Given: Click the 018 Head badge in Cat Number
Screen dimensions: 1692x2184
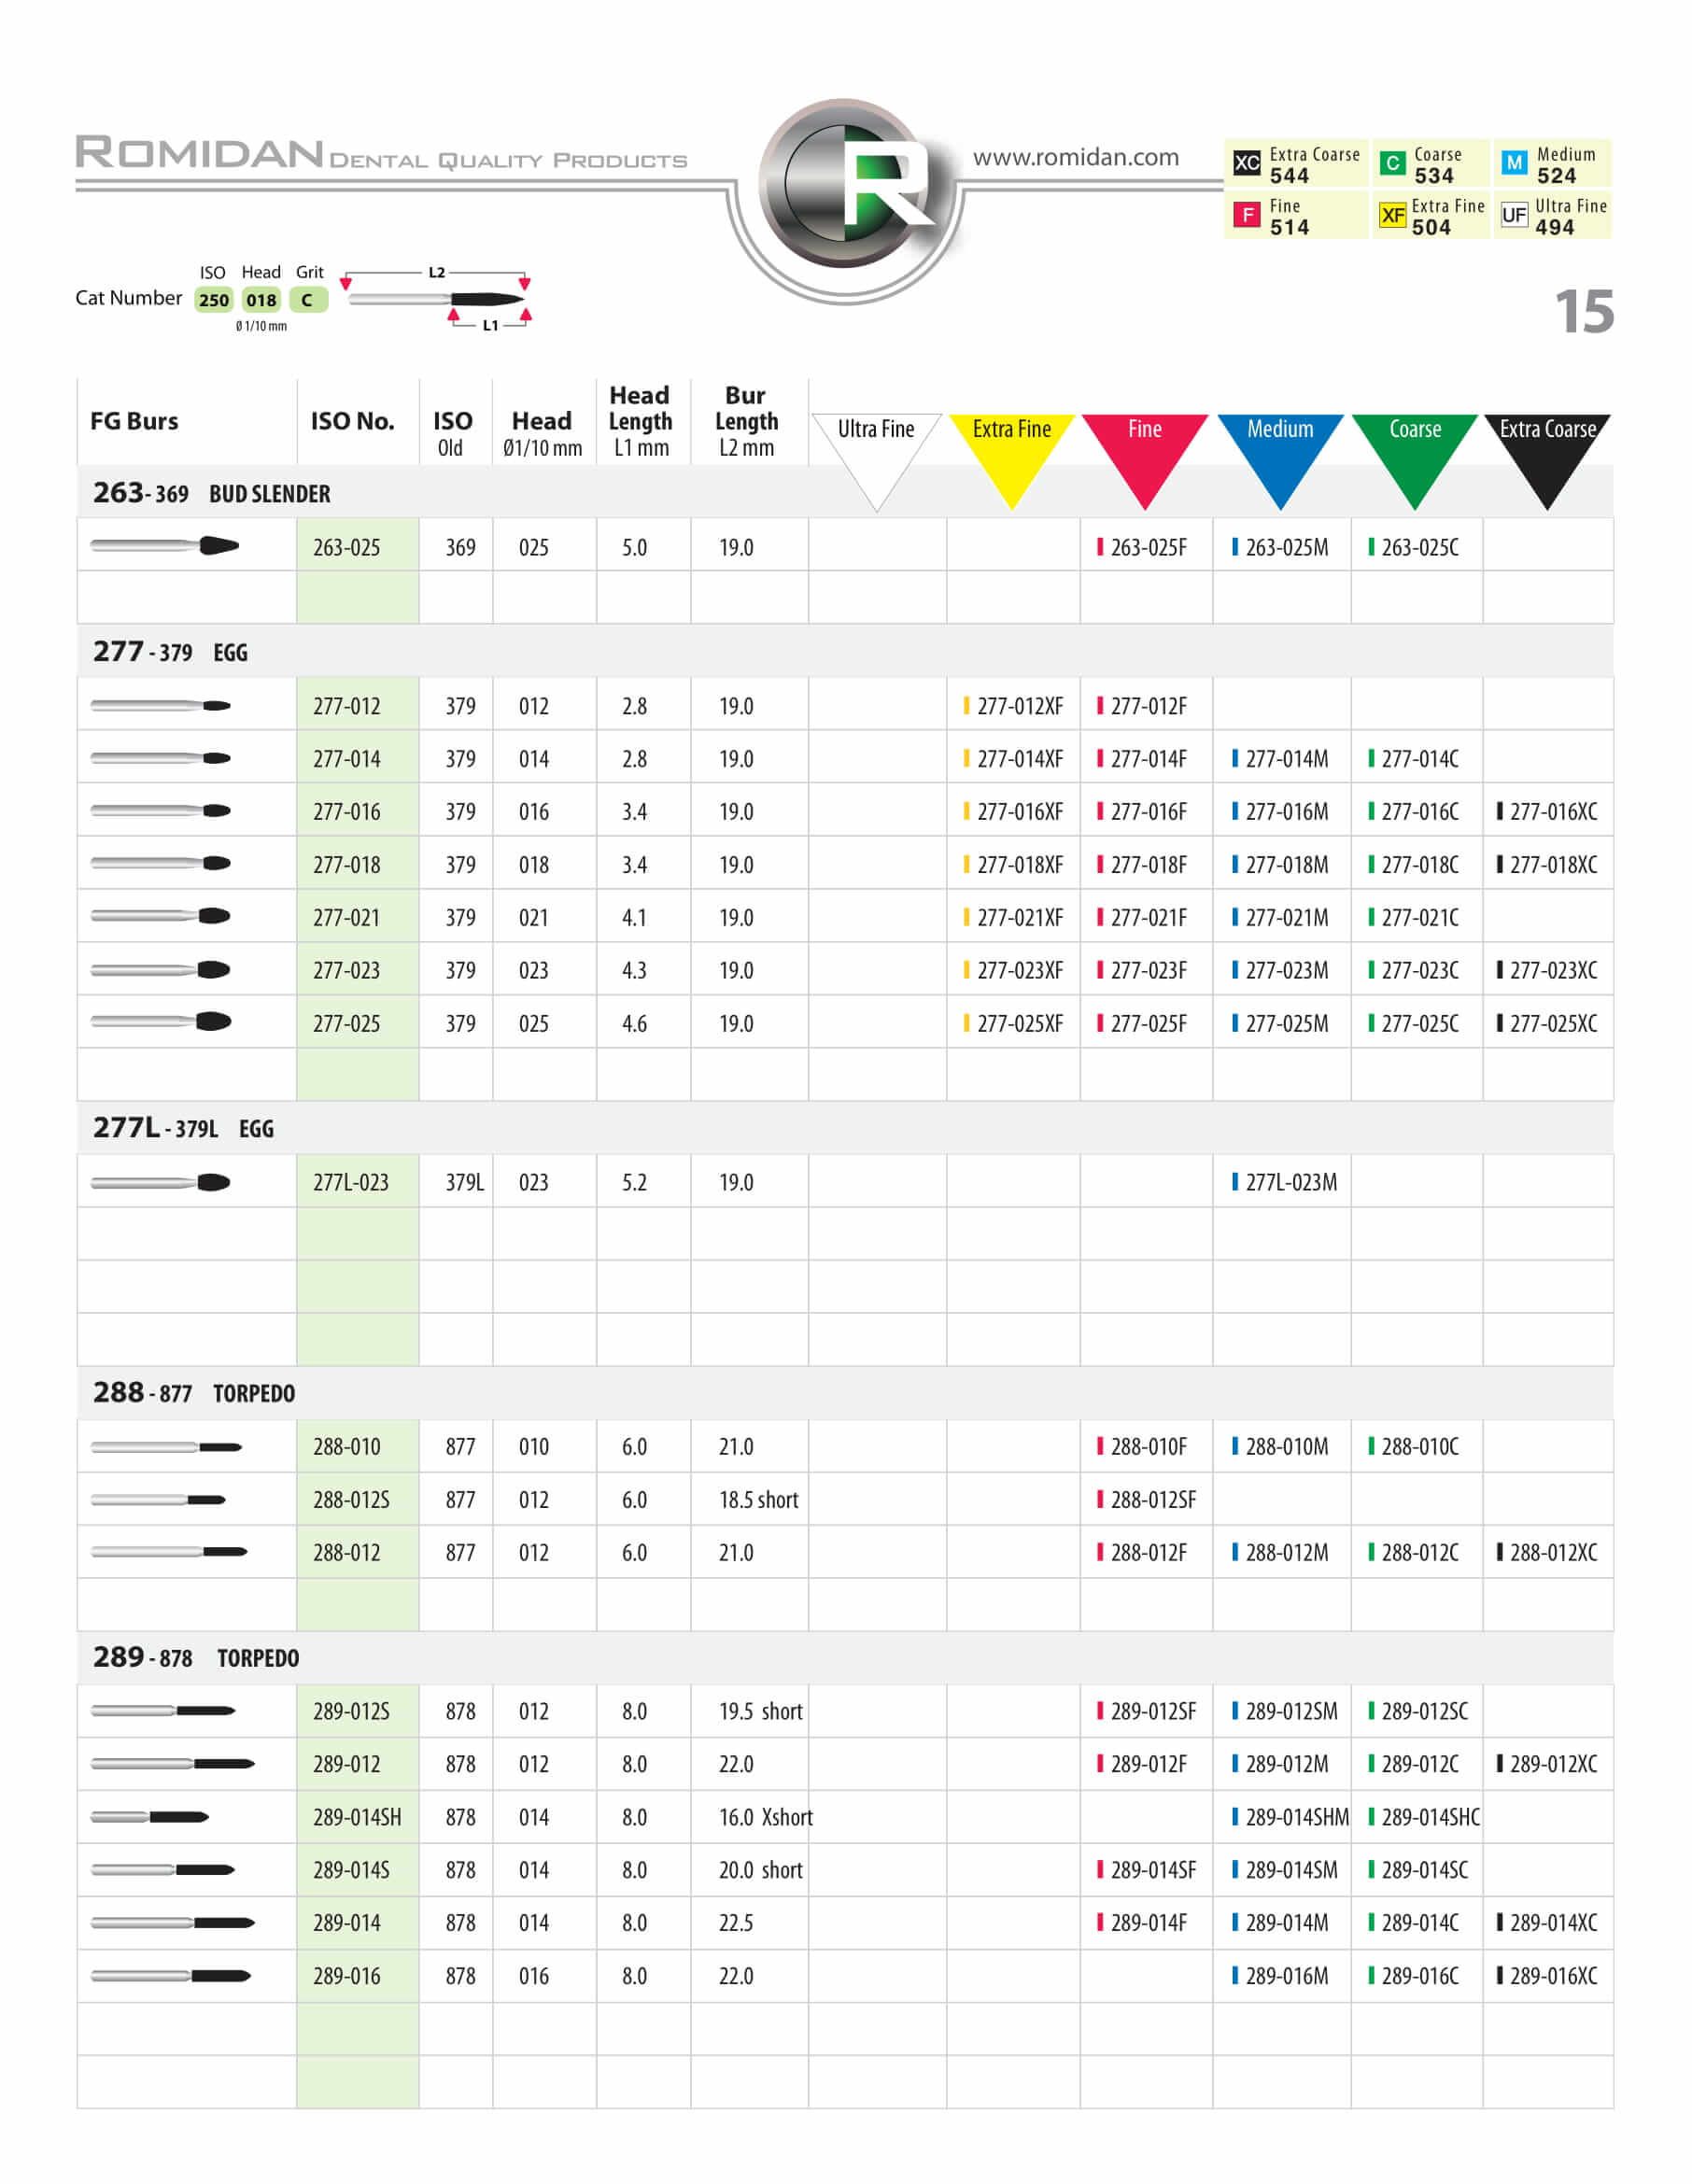Looking at the screenshot, I should [261, 300].
